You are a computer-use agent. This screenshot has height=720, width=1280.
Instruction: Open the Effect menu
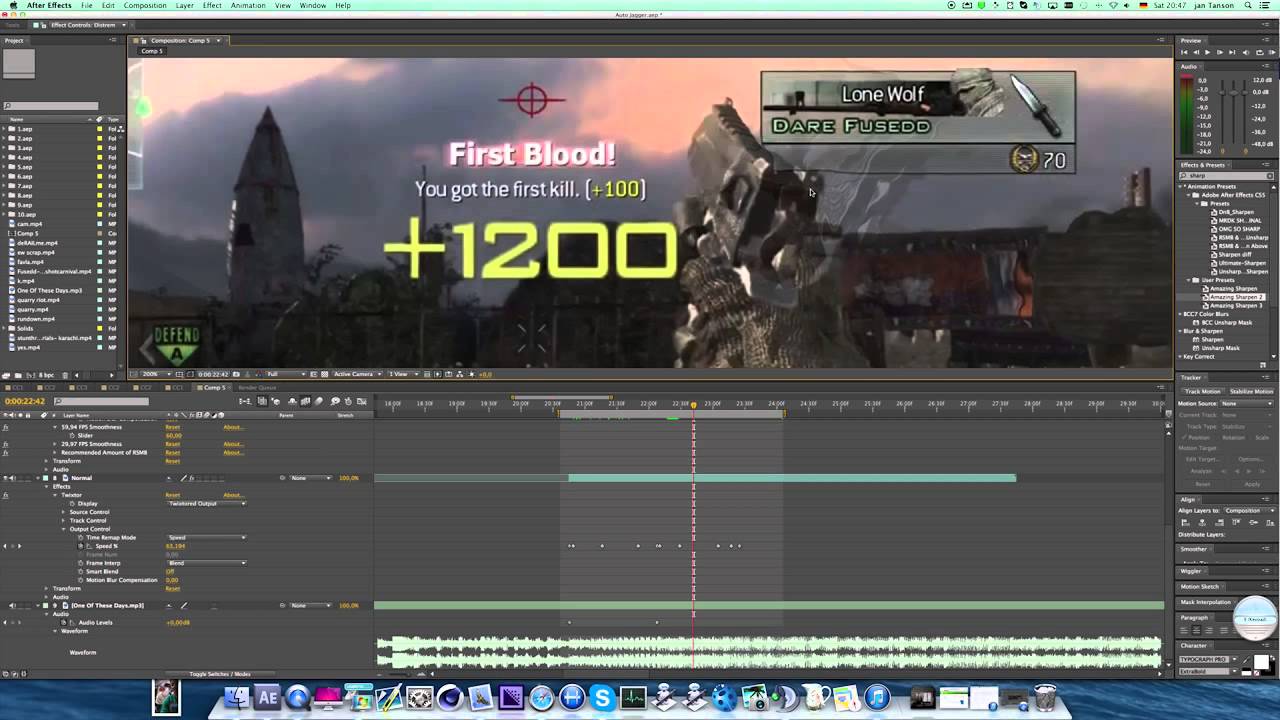tap(212, 5)
